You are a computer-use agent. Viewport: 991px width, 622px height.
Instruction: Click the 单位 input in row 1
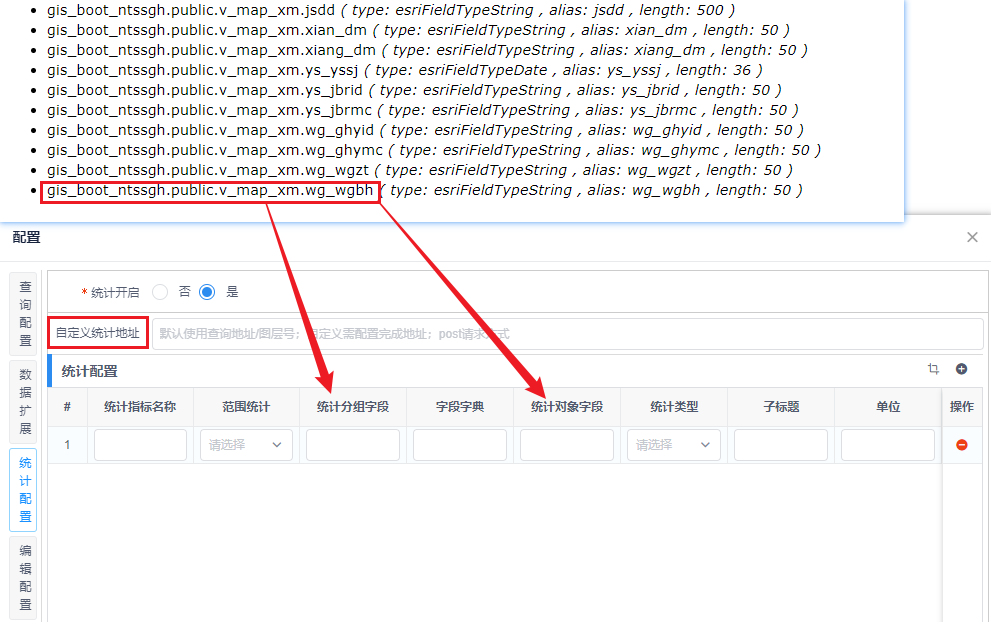(887, 445)
